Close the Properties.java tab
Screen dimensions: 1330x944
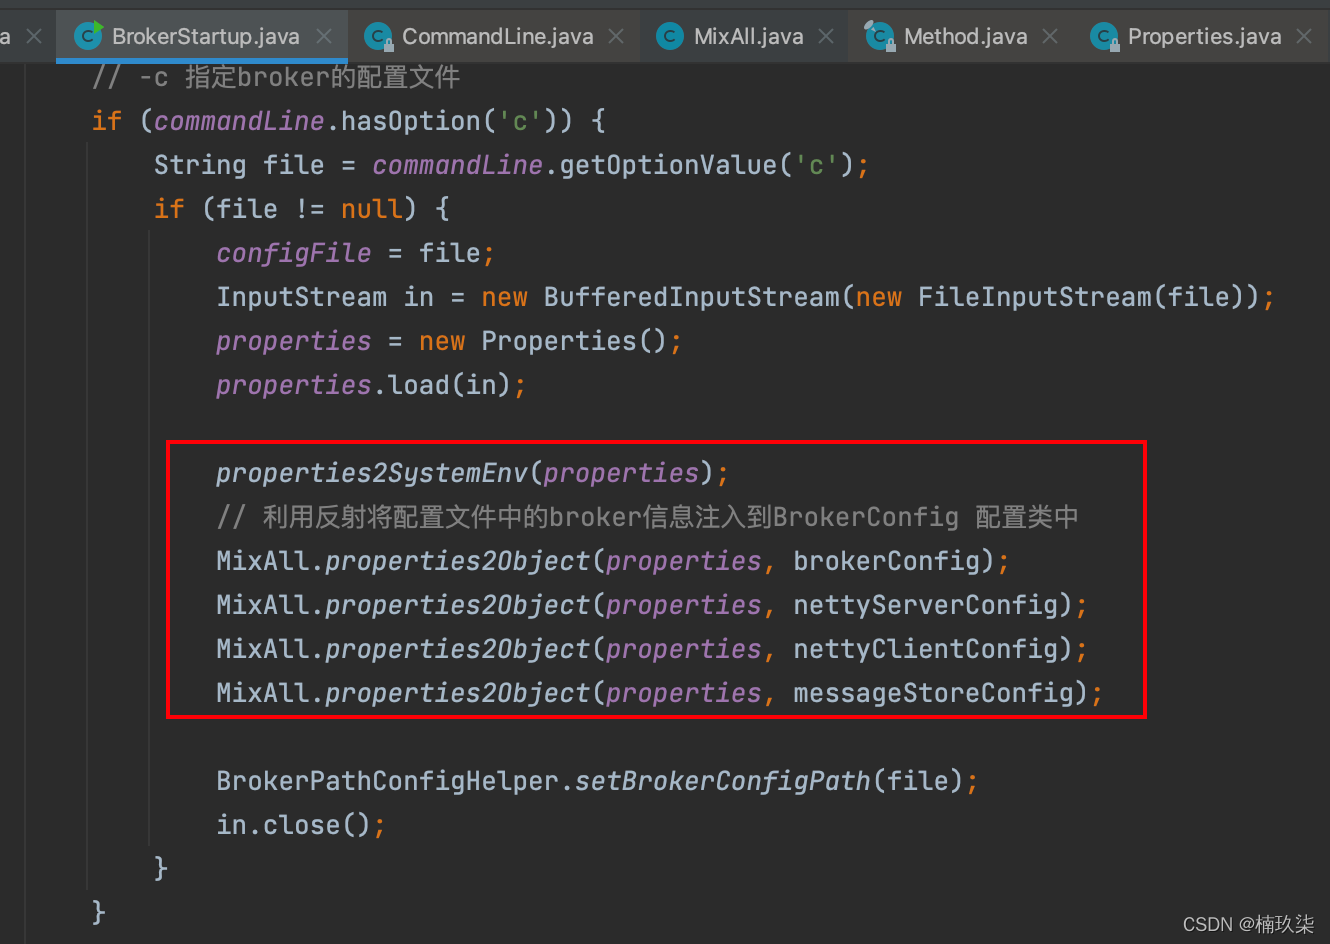(x=1304, y=37)
